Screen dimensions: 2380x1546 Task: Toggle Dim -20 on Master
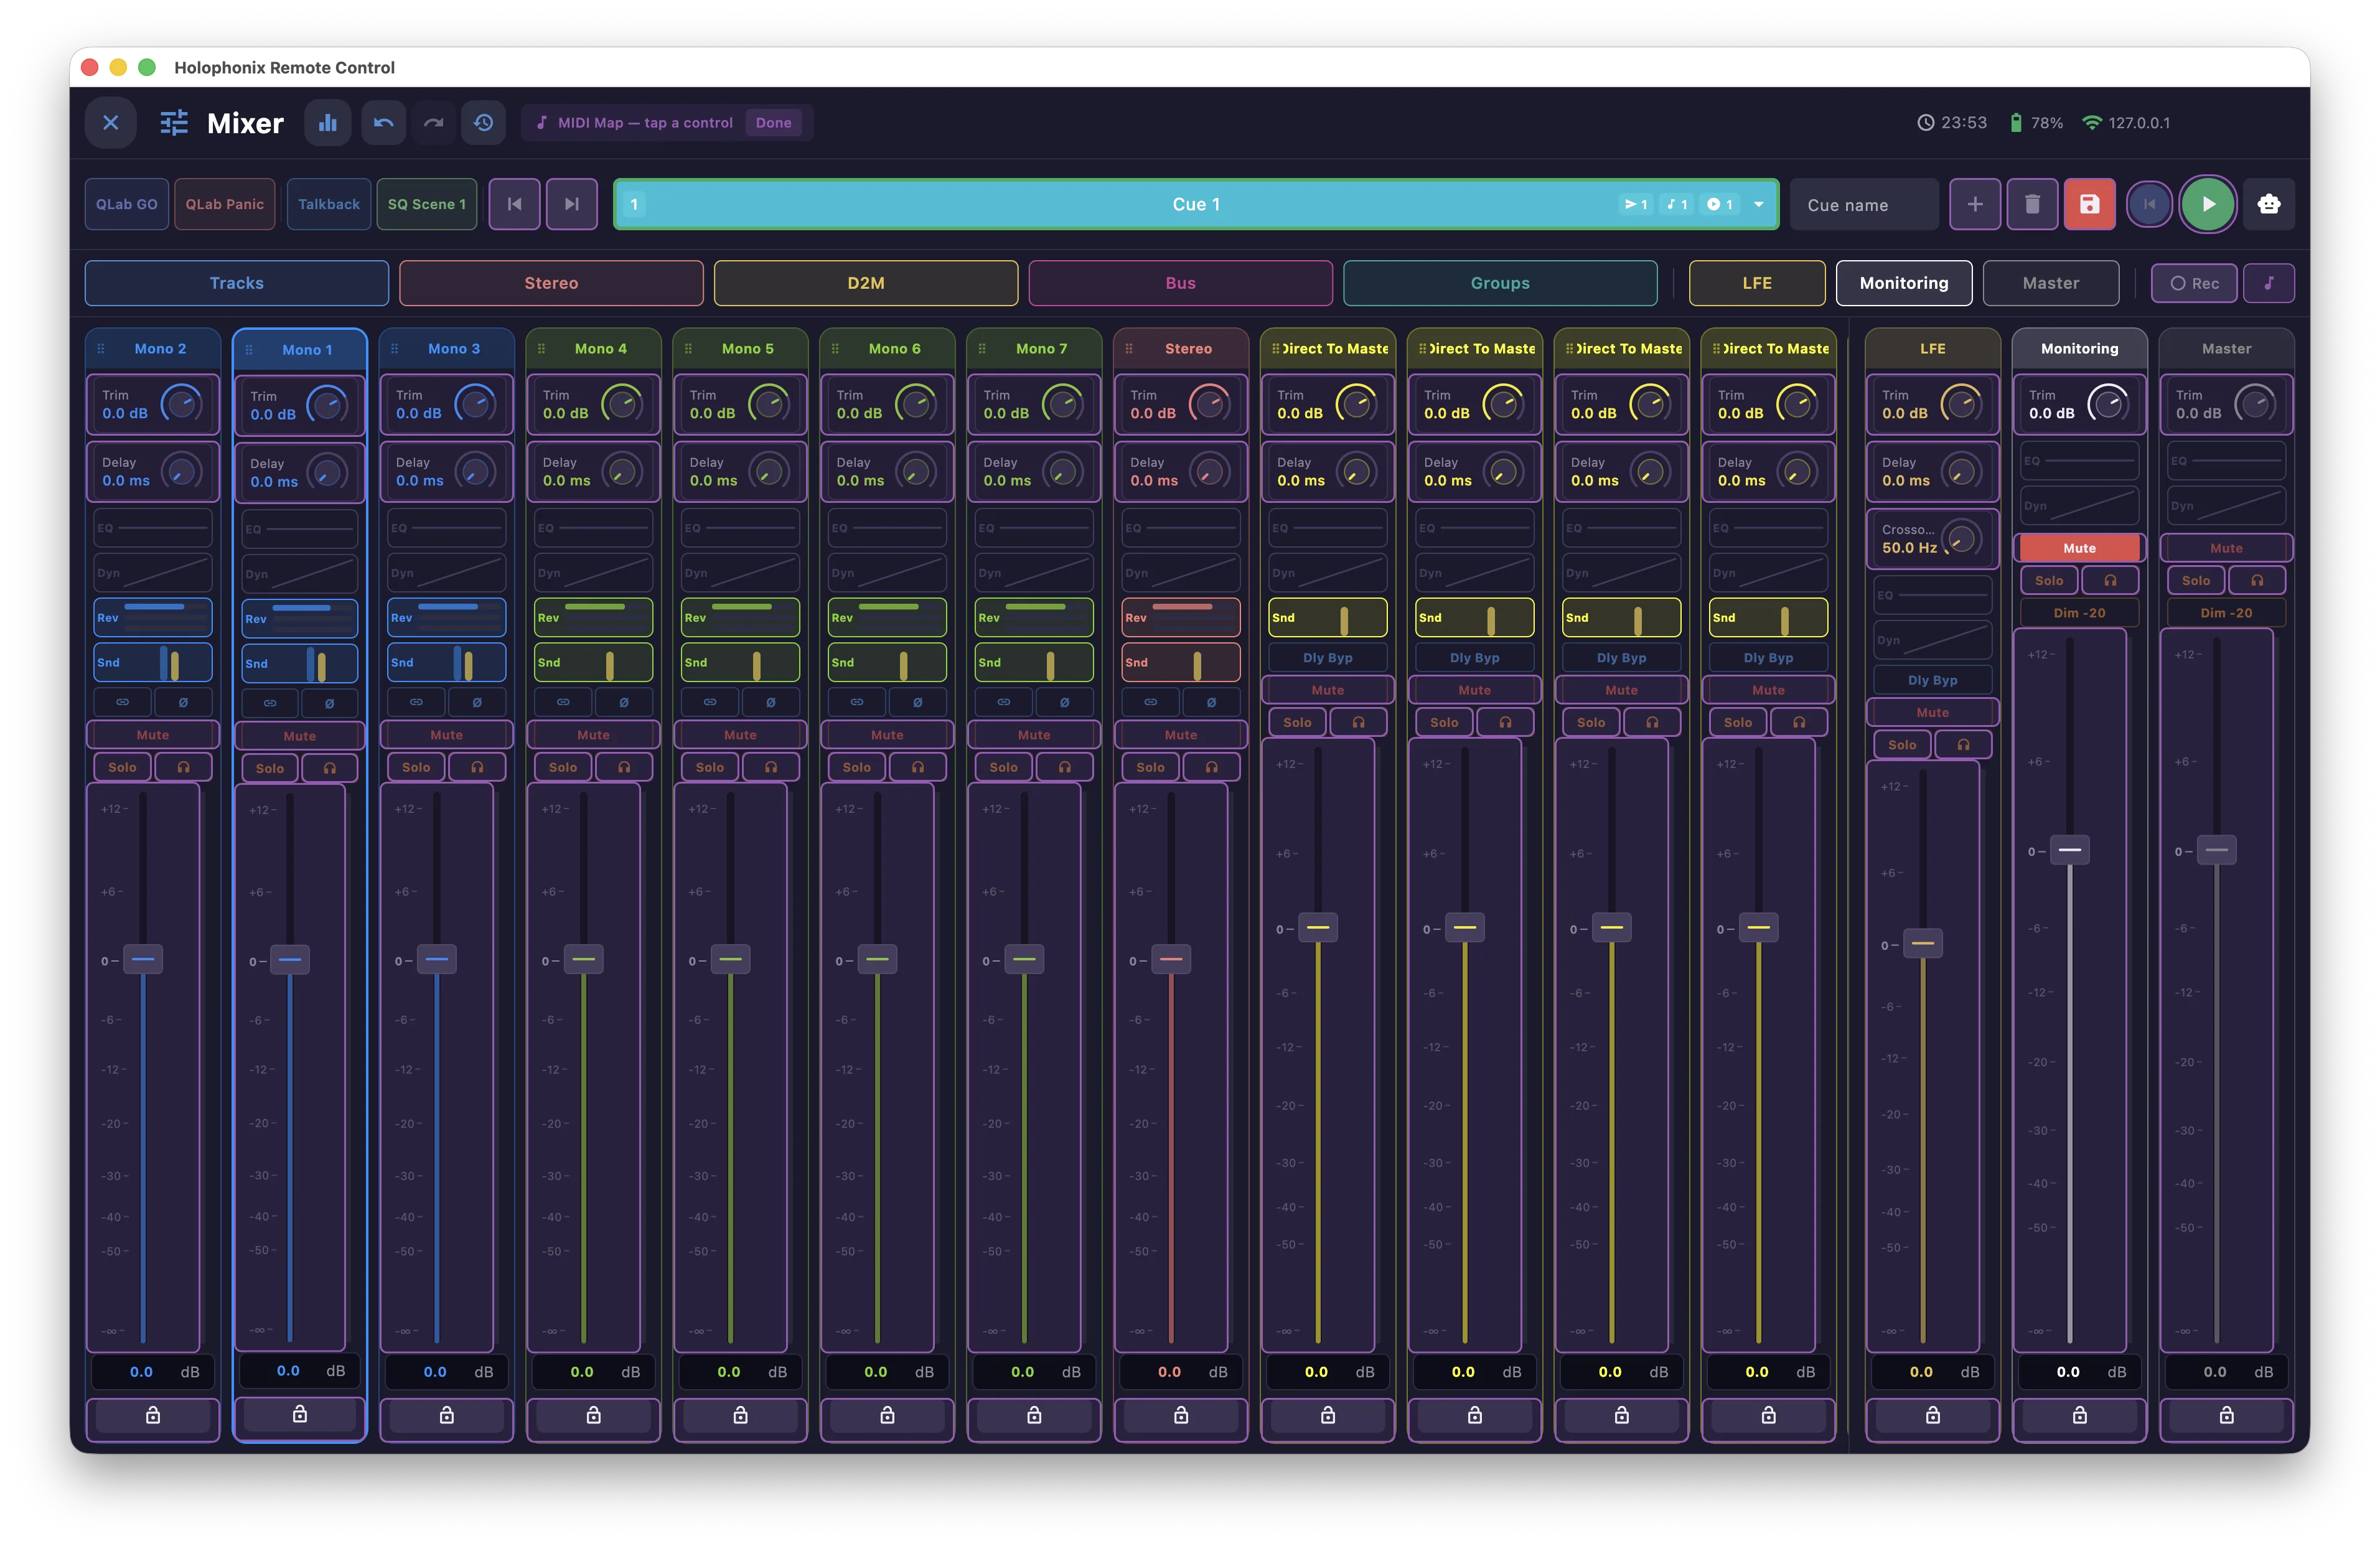[2226, 613]
